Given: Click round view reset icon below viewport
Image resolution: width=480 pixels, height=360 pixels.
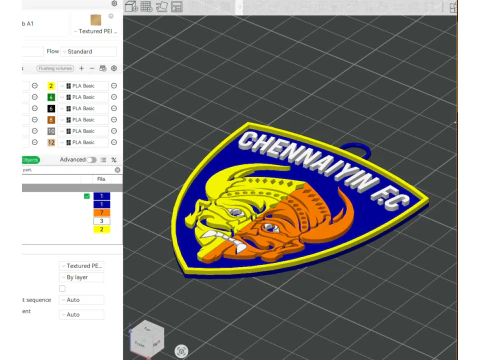Looking at the screenshot, I should [x=181, y=351].
